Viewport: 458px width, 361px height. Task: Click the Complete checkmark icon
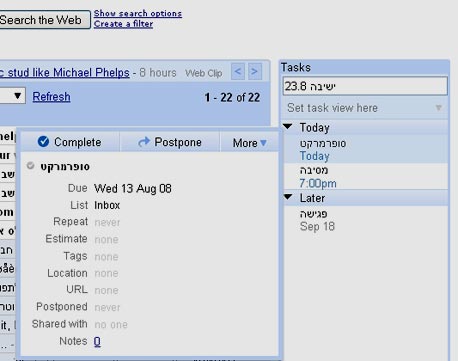point(43,142)
